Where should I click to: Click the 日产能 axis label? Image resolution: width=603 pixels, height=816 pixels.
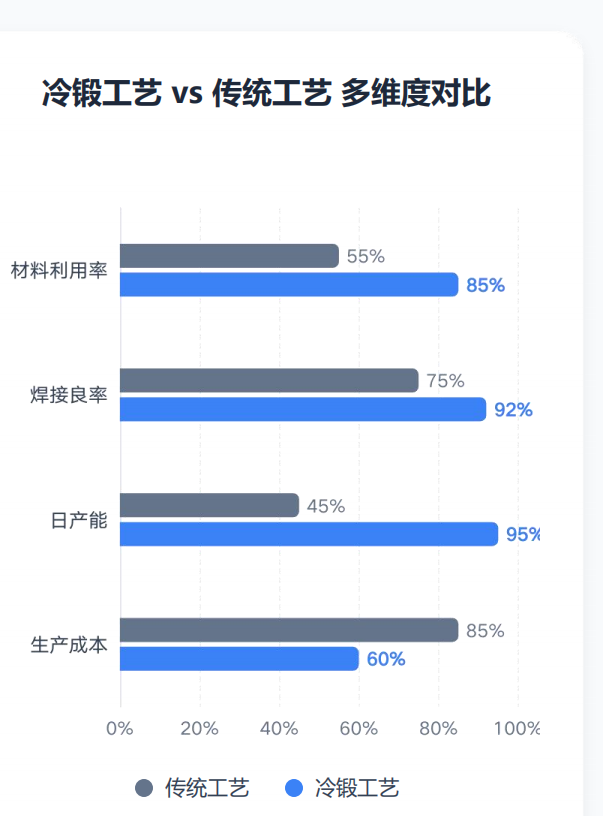point(79,520)
